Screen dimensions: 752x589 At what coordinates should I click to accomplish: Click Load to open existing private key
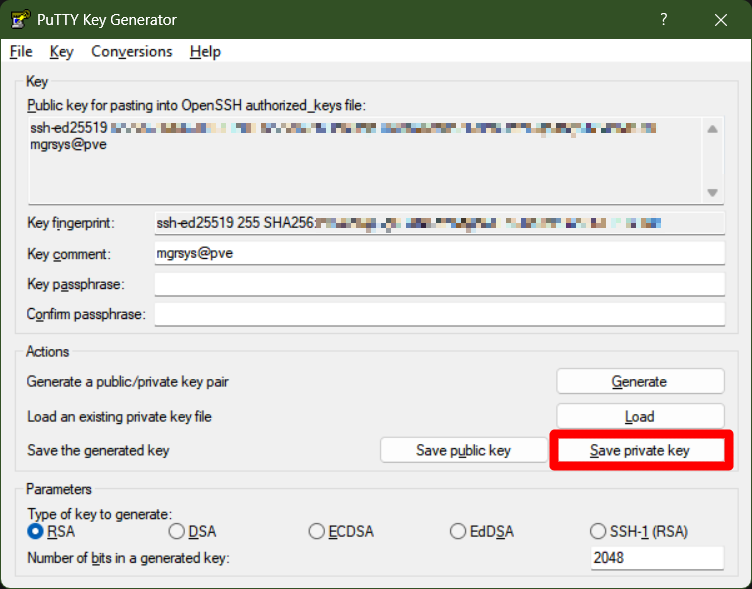click(640, 416)
